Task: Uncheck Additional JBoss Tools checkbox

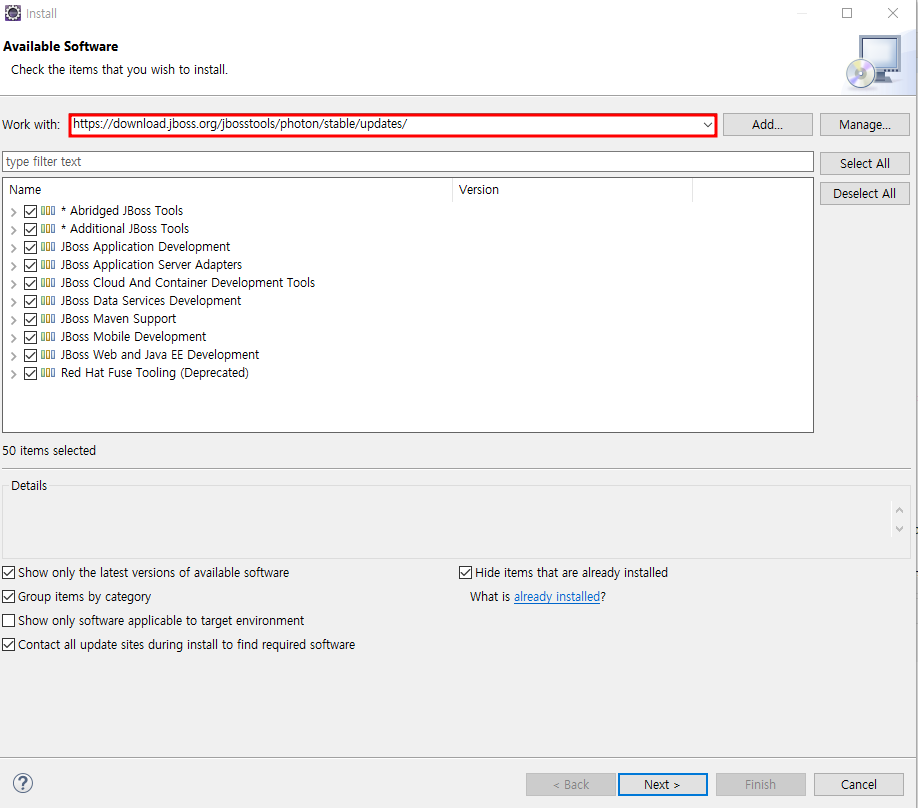Action: pos(30,230)
